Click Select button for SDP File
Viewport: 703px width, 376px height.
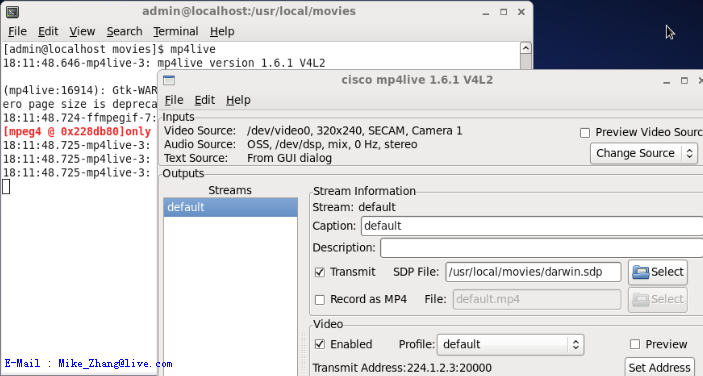[x=658, y=272]
